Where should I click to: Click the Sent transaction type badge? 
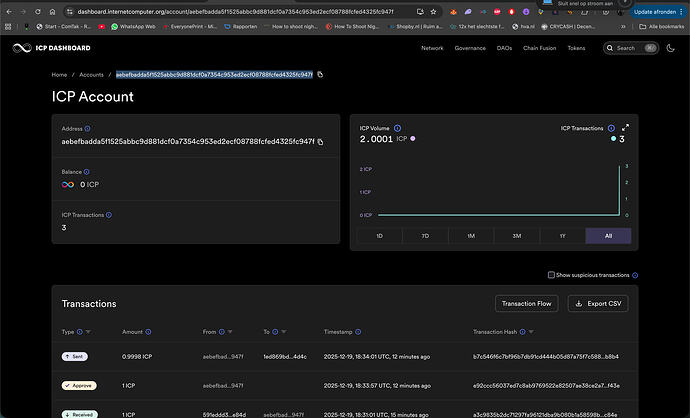click(x=74, y=356)
